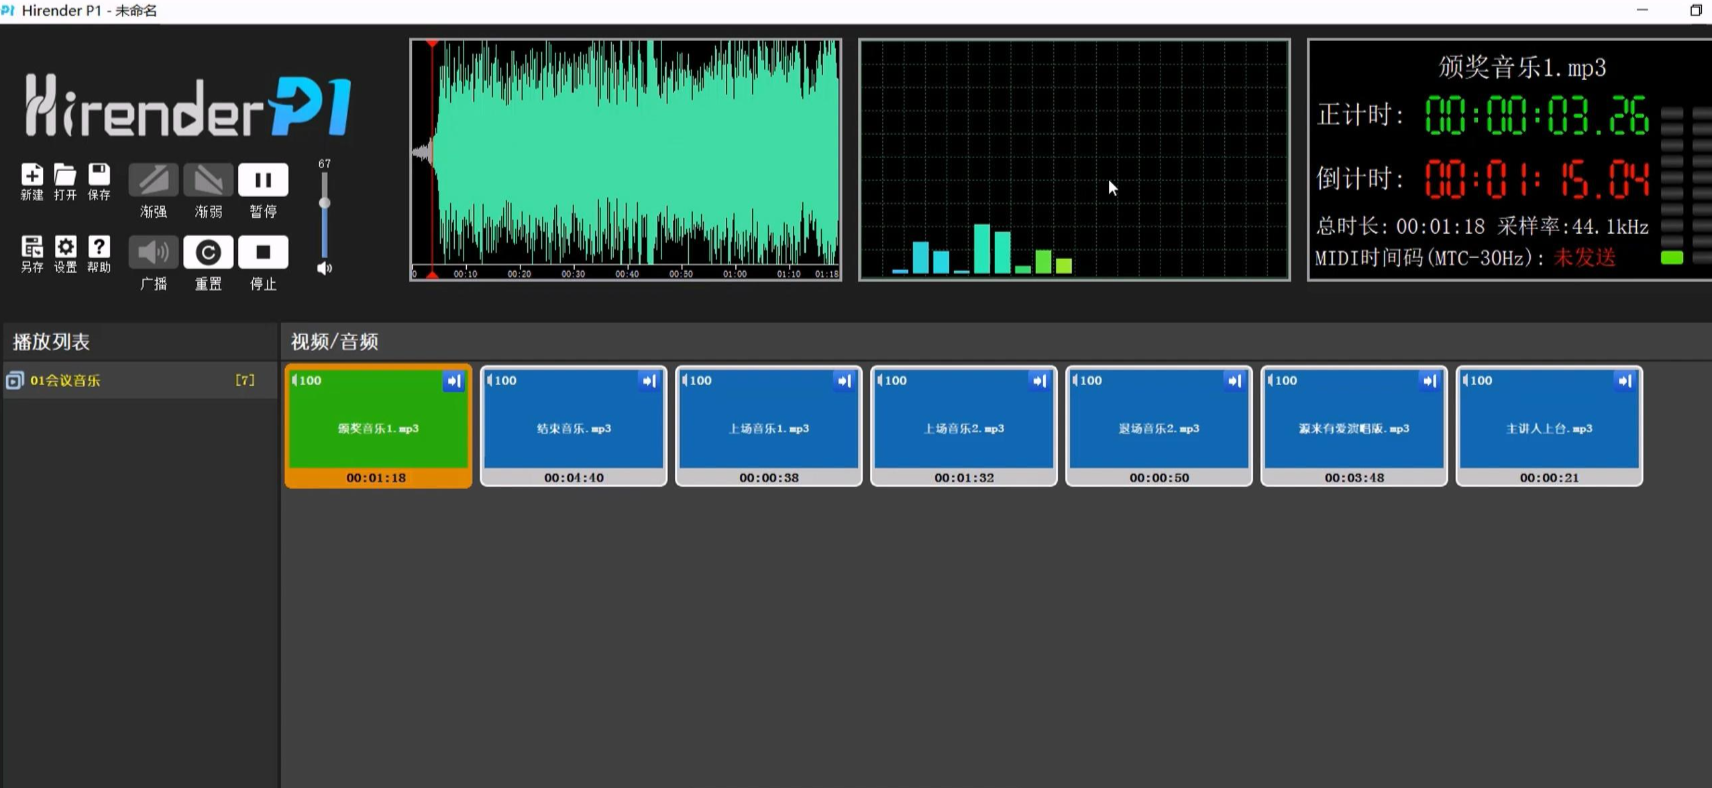Click the 视频/音频 panel header
Viewport: 1712px width, 788px height.
[x=334, y=342]
